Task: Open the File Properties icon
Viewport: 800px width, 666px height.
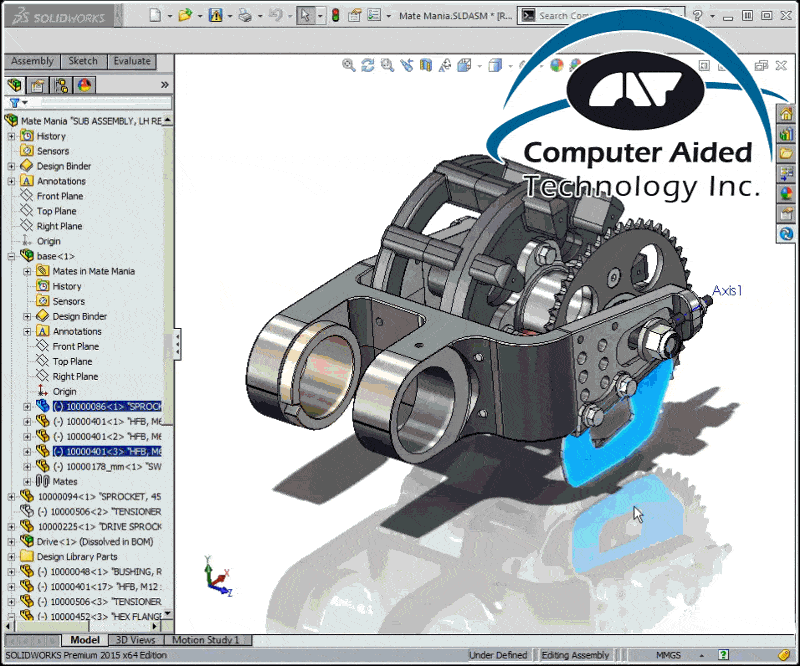Action: (354, 15)
